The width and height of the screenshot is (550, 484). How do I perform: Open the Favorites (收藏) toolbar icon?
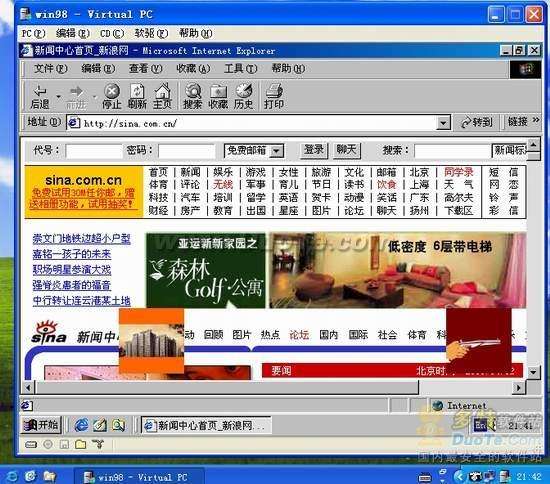pyautogui.click(x=218, y=96)
